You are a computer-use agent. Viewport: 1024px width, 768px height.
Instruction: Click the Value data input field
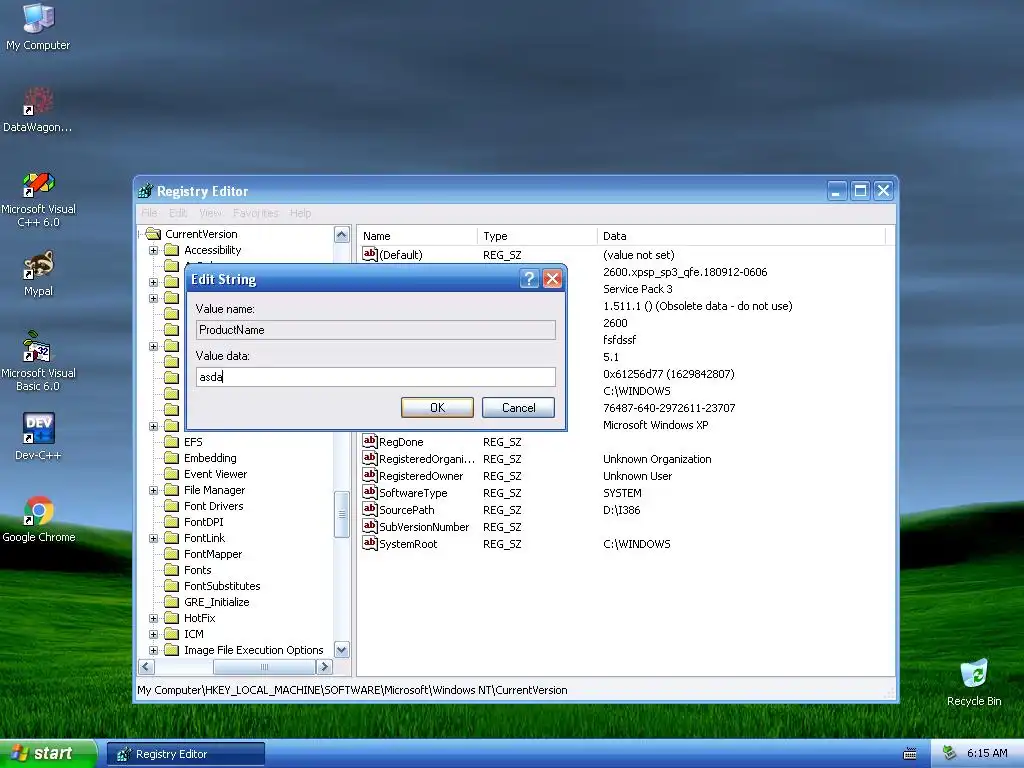point(376,377)
